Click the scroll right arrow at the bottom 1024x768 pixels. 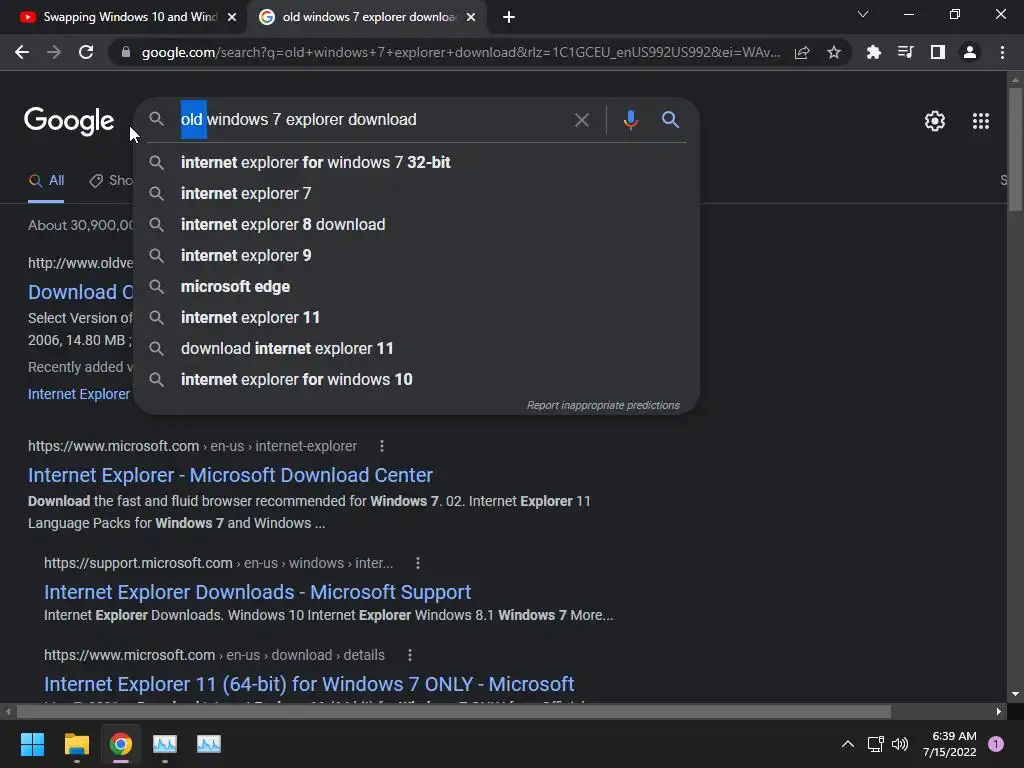[999, 711]
